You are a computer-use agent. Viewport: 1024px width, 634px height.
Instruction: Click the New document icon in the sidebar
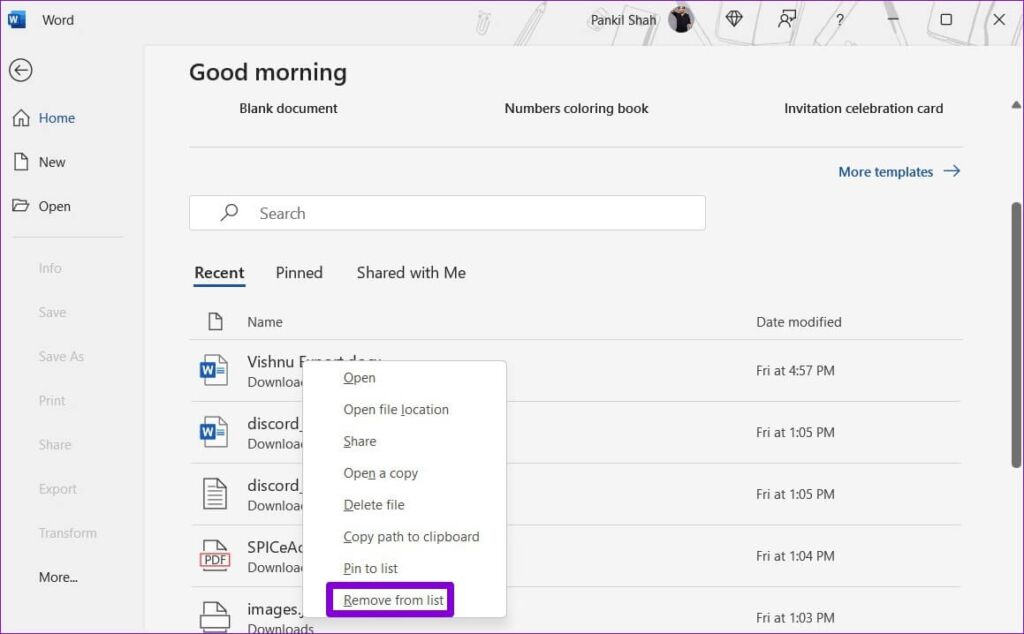[21, 162]
